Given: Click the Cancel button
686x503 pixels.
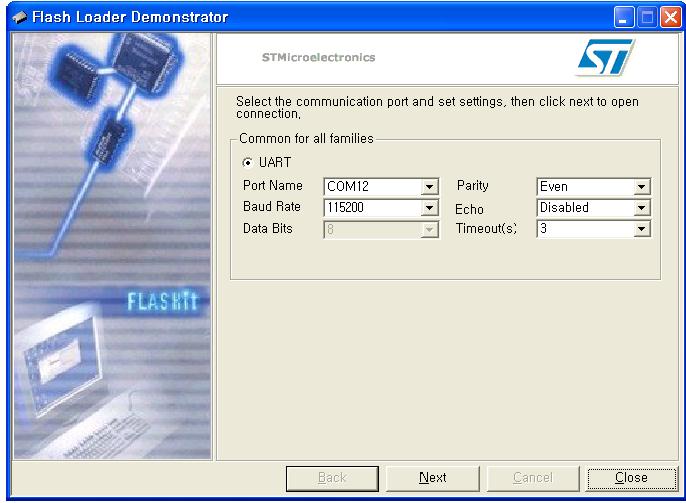Looking at the screenshot, I should coord(533,478).
